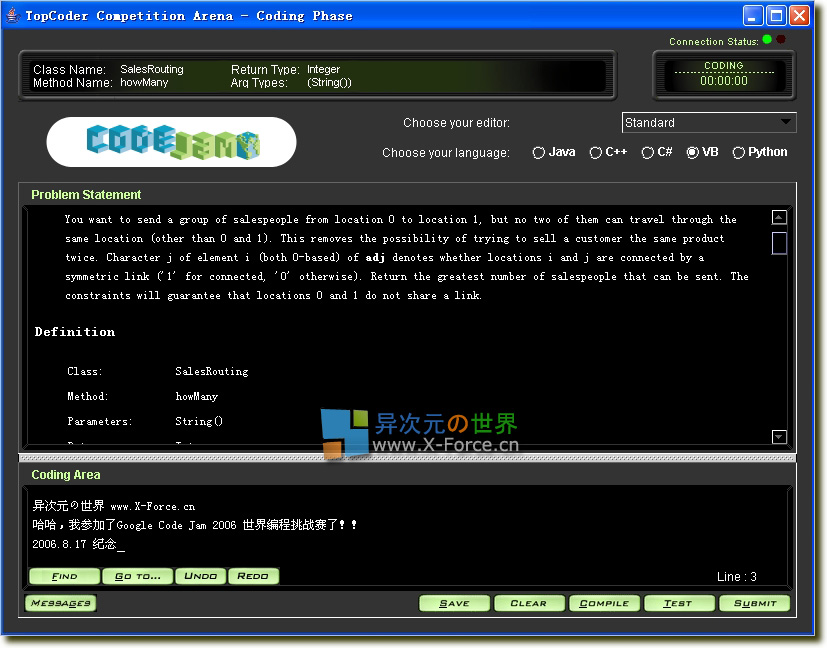The height and width of the screenshot is (648, 827).
Task: Click the green connection status indicator
Action: (767, 40)
